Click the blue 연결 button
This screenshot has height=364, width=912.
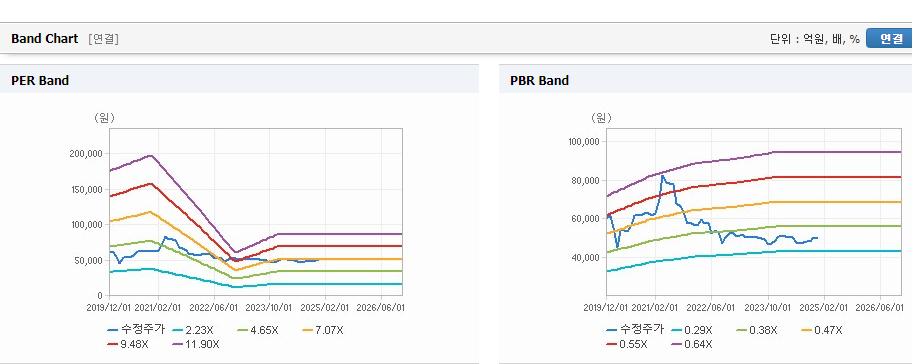(889, 38)
